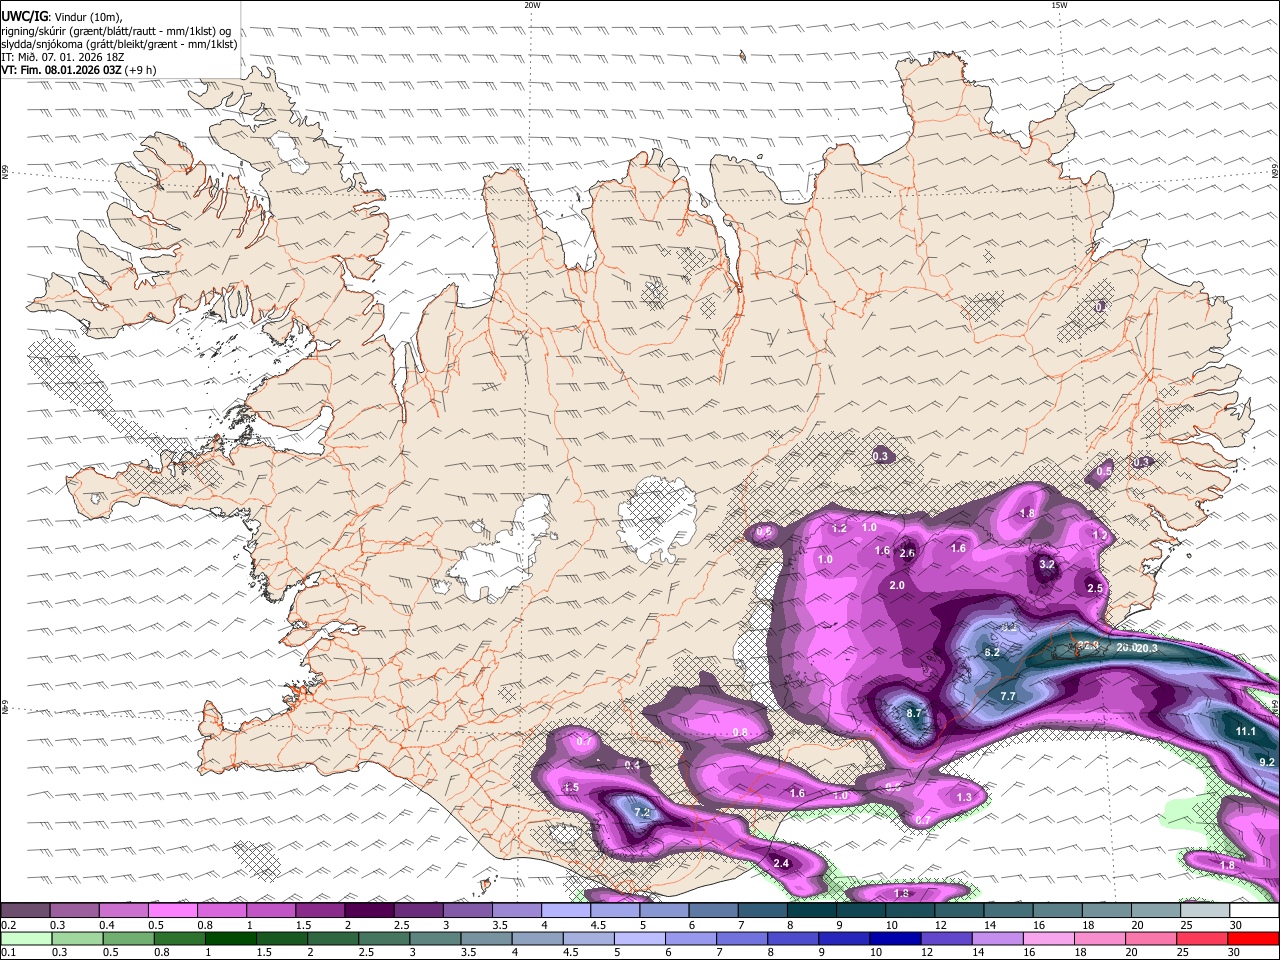Click the '9.2' precipitation value on the map

click(x=1267, y=762)
